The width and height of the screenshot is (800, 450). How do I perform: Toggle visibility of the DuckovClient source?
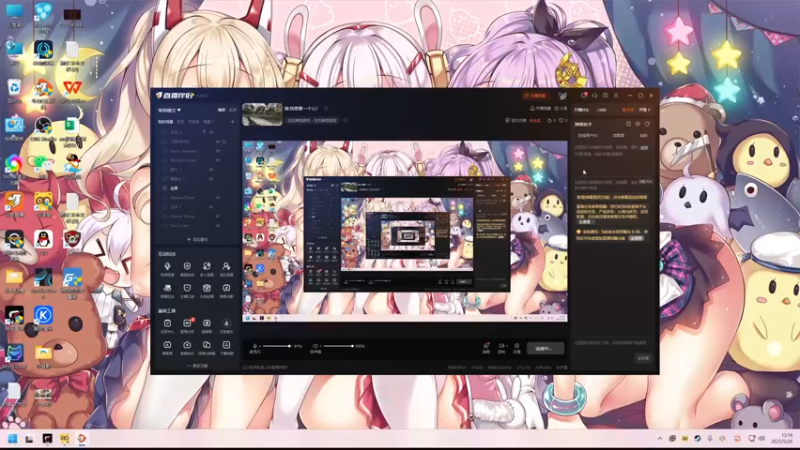(x=217, y=197)
